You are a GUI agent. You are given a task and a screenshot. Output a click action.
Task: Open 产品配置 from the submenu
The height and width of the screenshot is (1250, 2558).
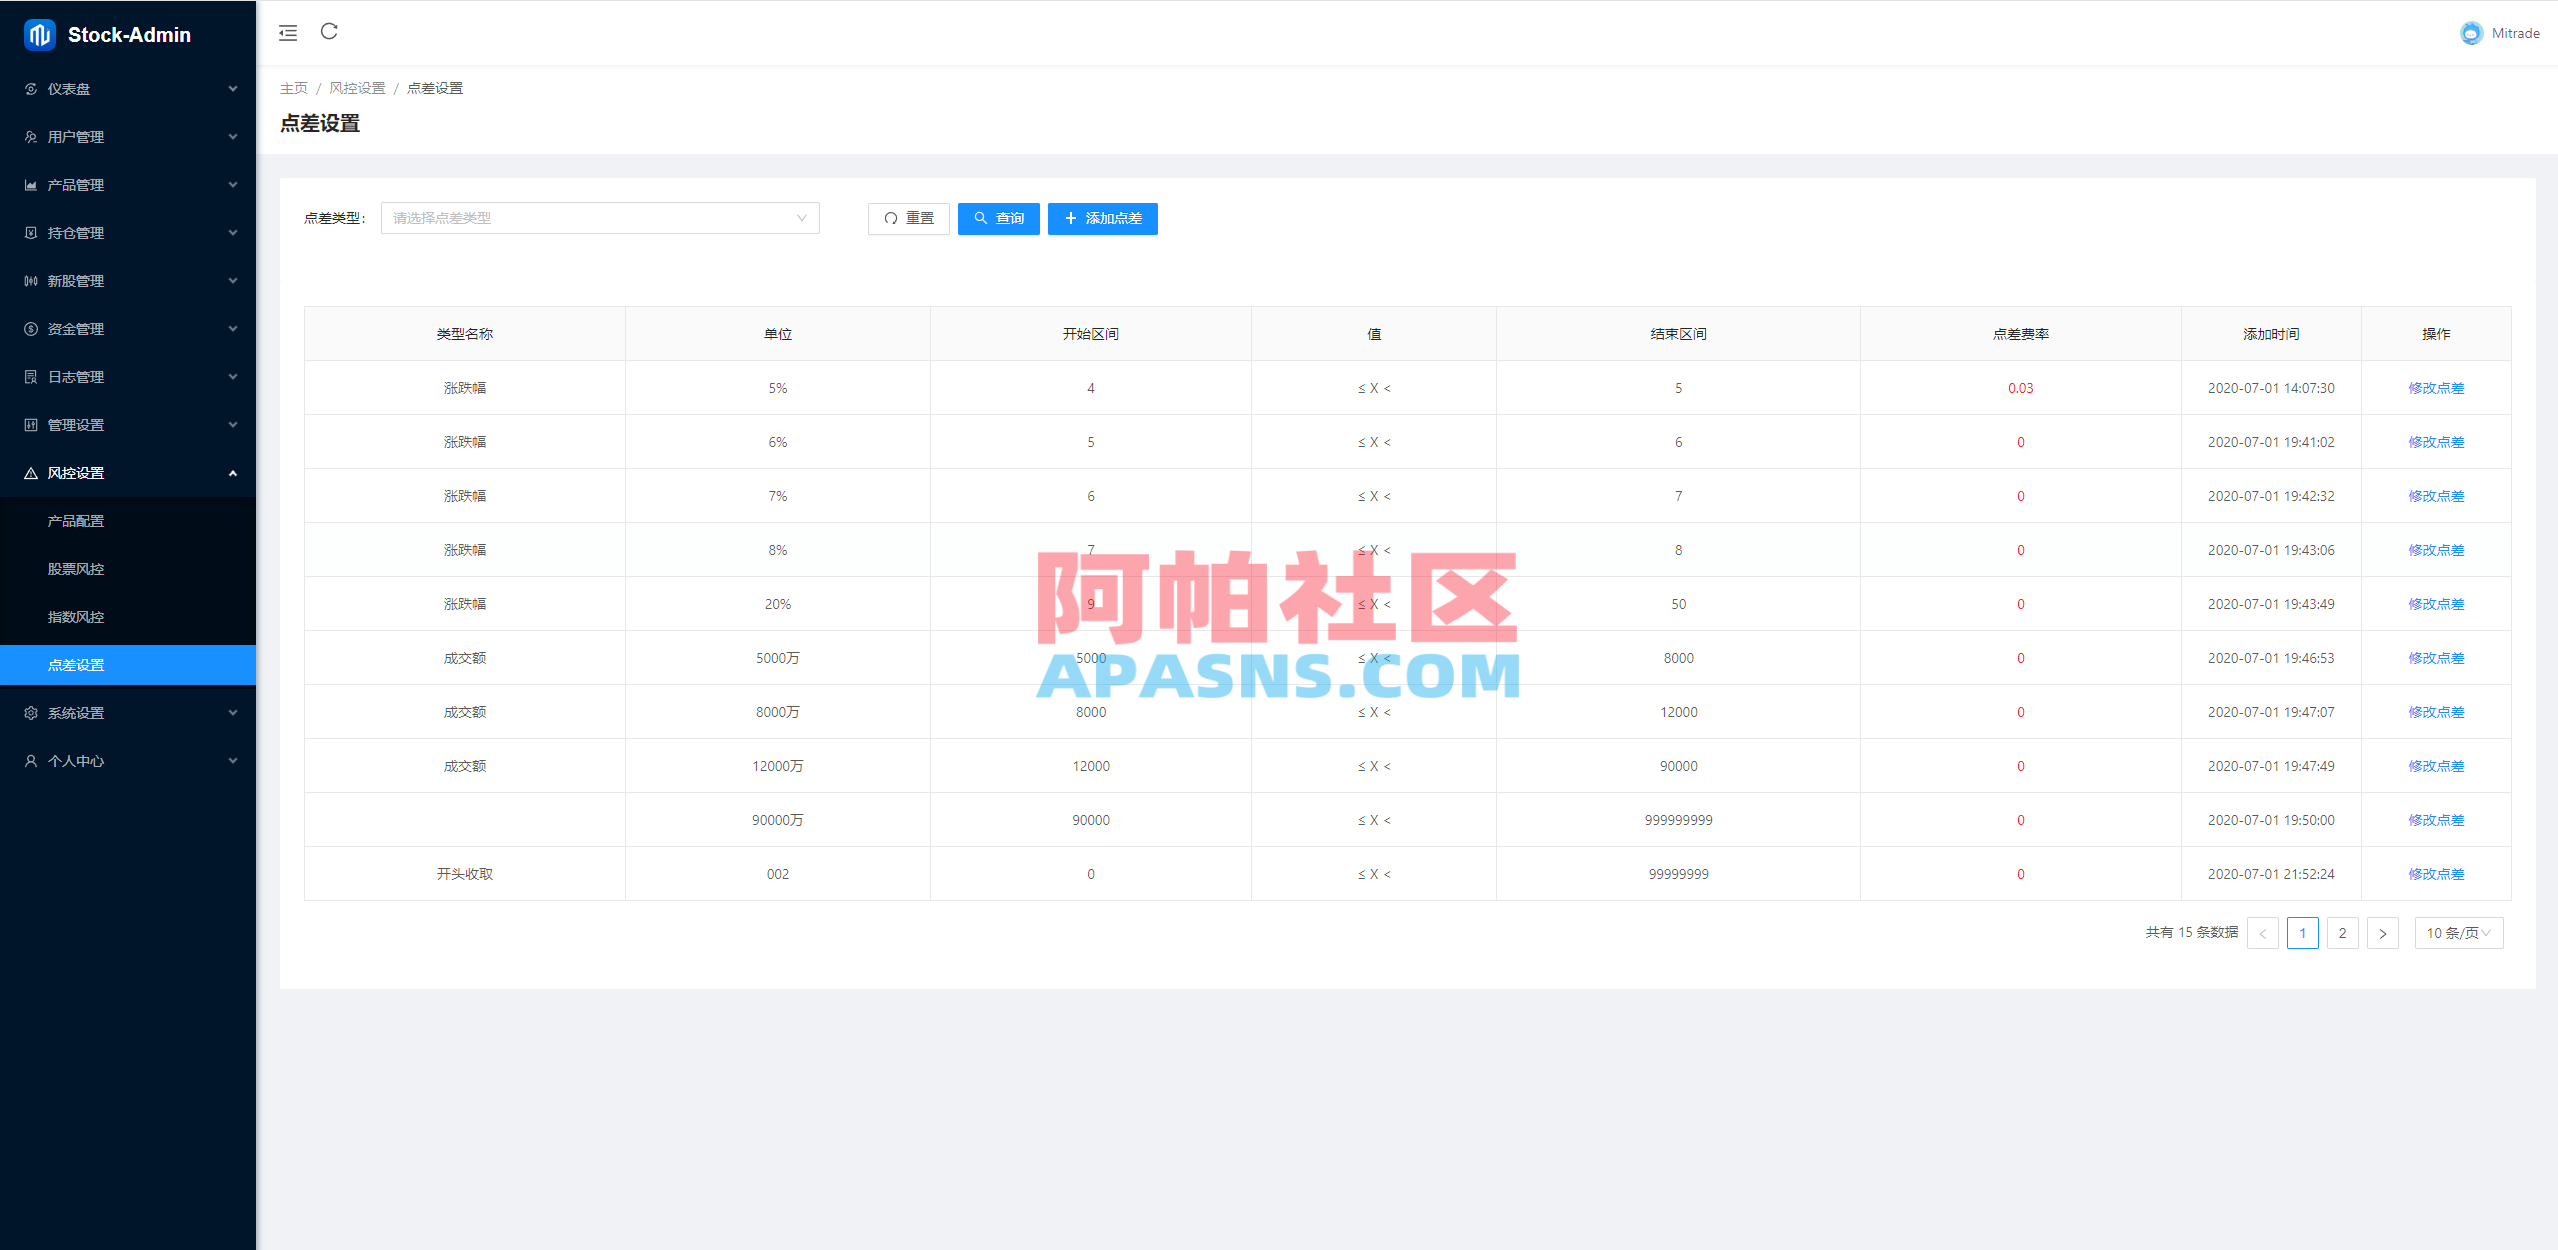75,520
